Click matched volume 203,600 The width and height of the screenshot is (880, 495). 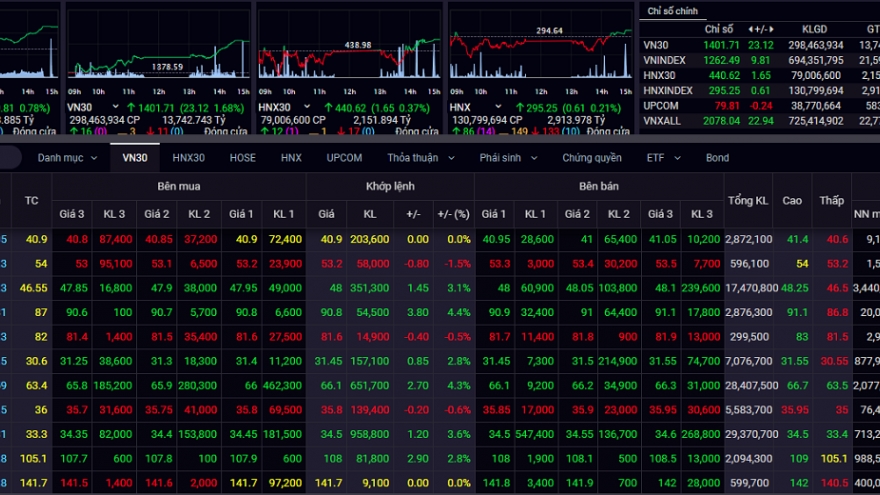point(369,239)
